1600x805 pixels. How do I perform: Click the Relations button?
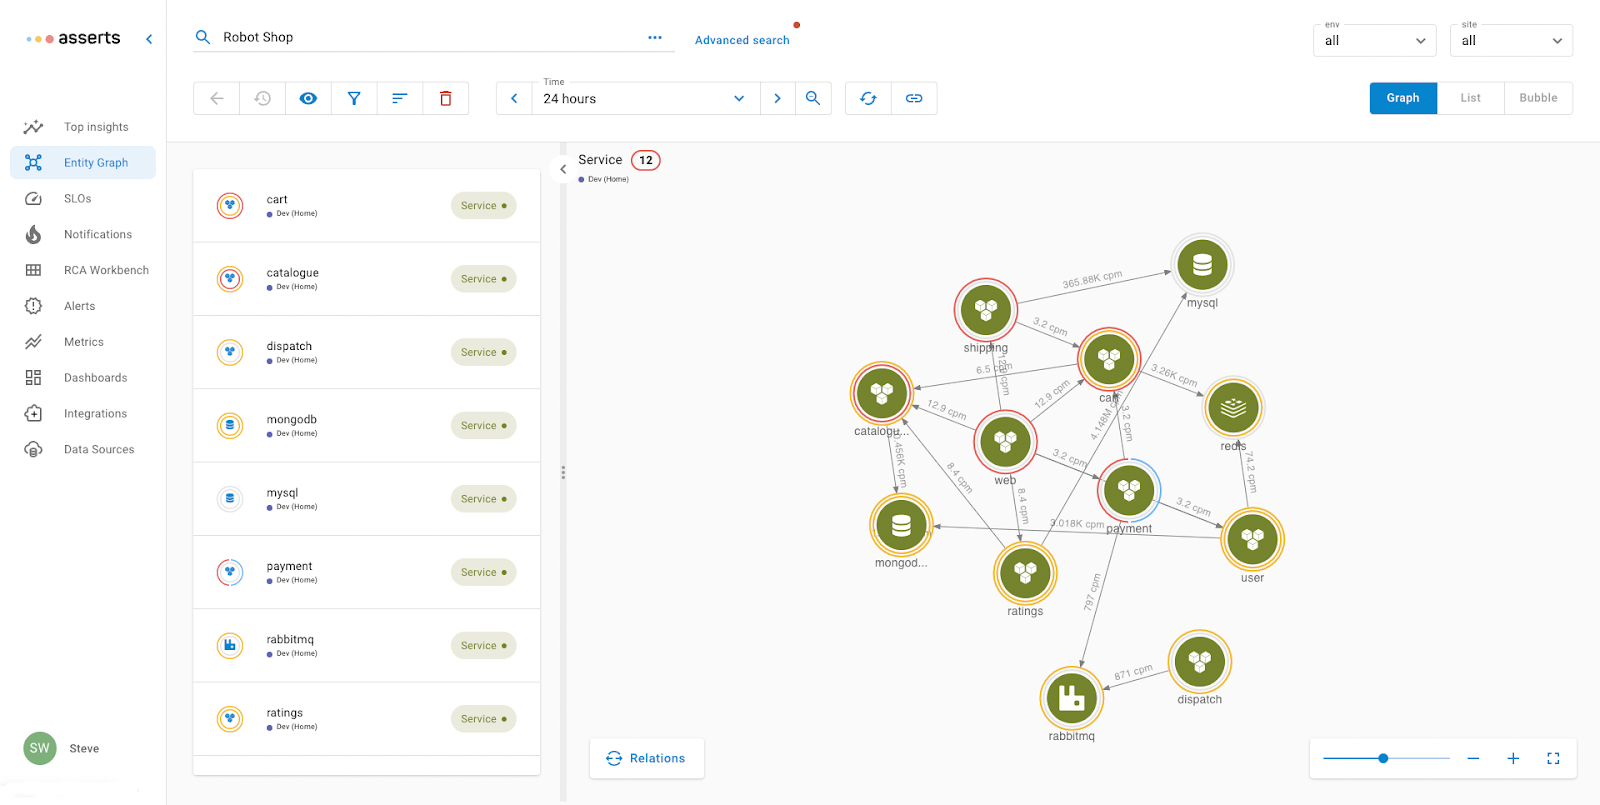point(646,759)
